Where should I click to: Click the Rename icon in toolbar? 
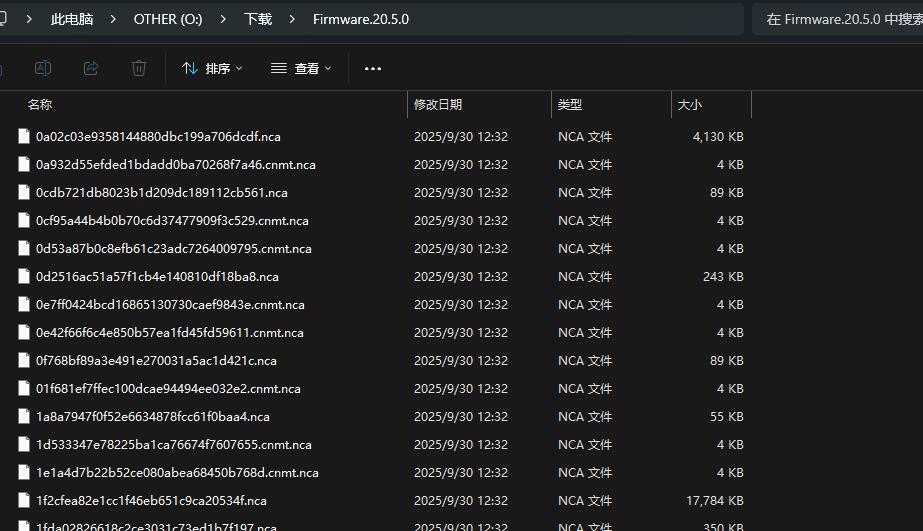point(43,68)
